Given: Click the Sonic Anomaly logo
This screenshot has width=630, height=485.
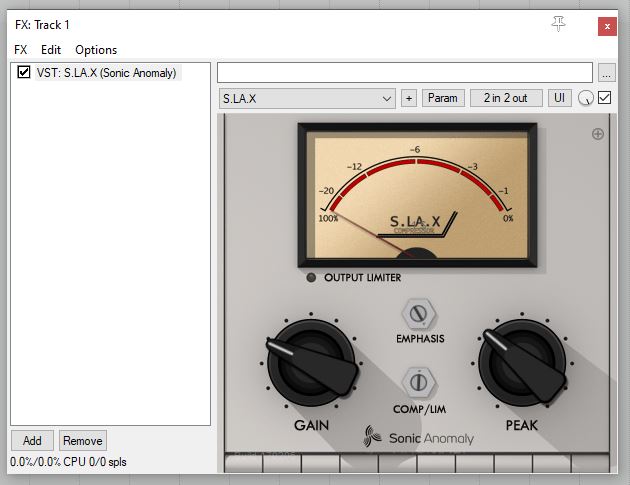Looking at the screenshot, I should (419, 437).
